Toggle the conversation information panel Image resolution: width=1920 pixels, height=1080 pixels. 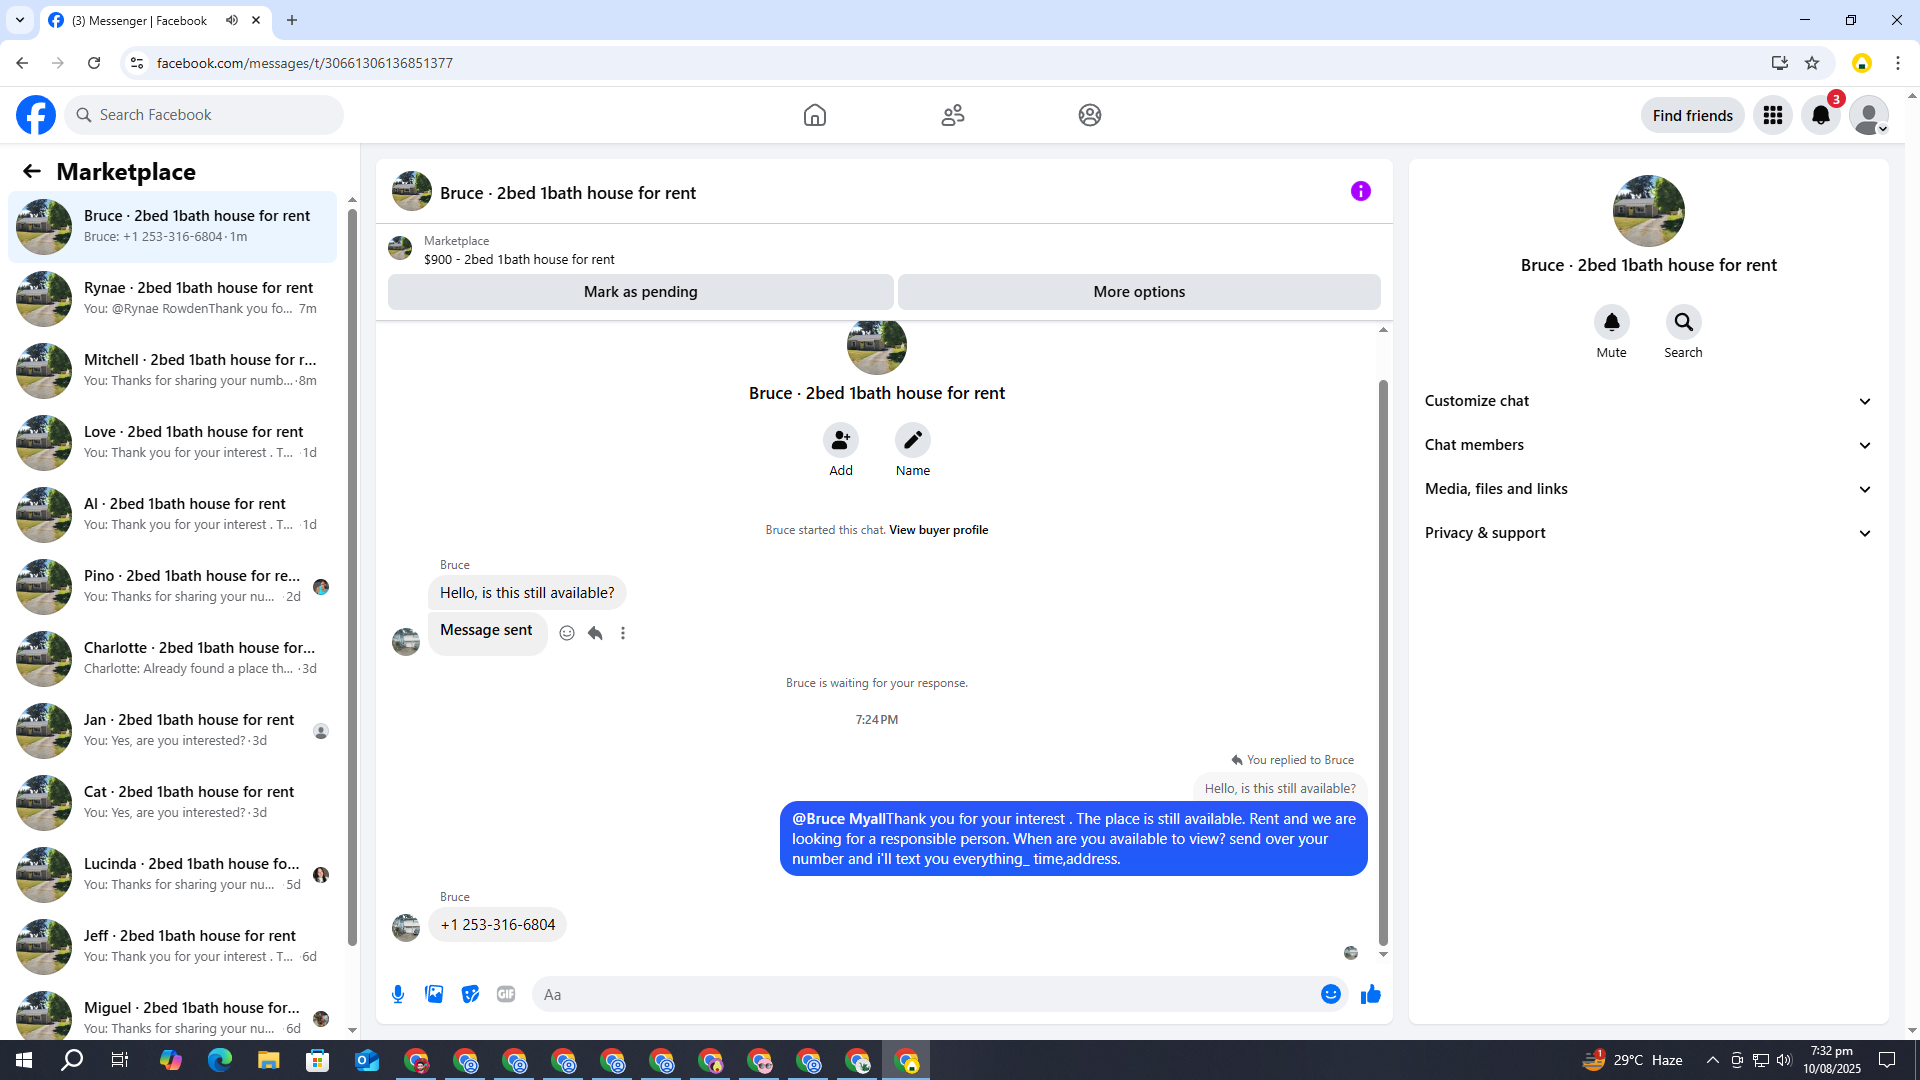1360,191
